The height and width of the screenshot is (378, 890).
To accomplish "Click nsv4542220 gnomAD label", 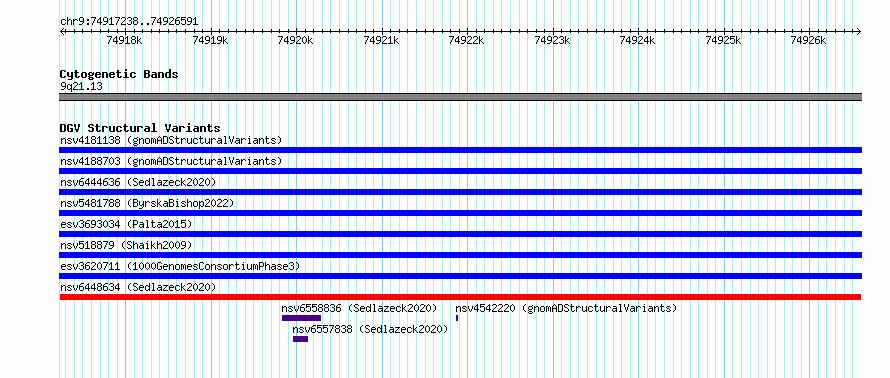I will 566,308.
